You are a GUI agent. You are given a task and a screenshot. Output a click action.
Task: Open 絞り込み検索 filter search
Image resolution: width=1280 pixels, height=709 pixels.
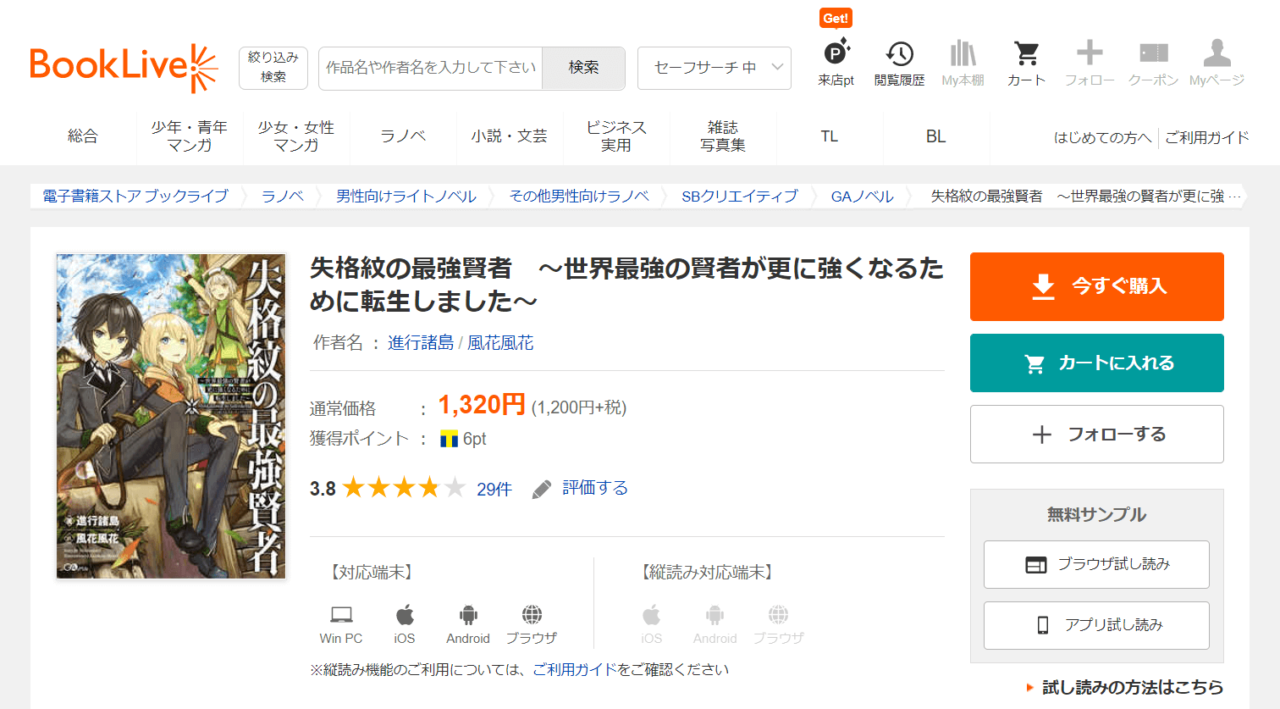click(273, 68)
